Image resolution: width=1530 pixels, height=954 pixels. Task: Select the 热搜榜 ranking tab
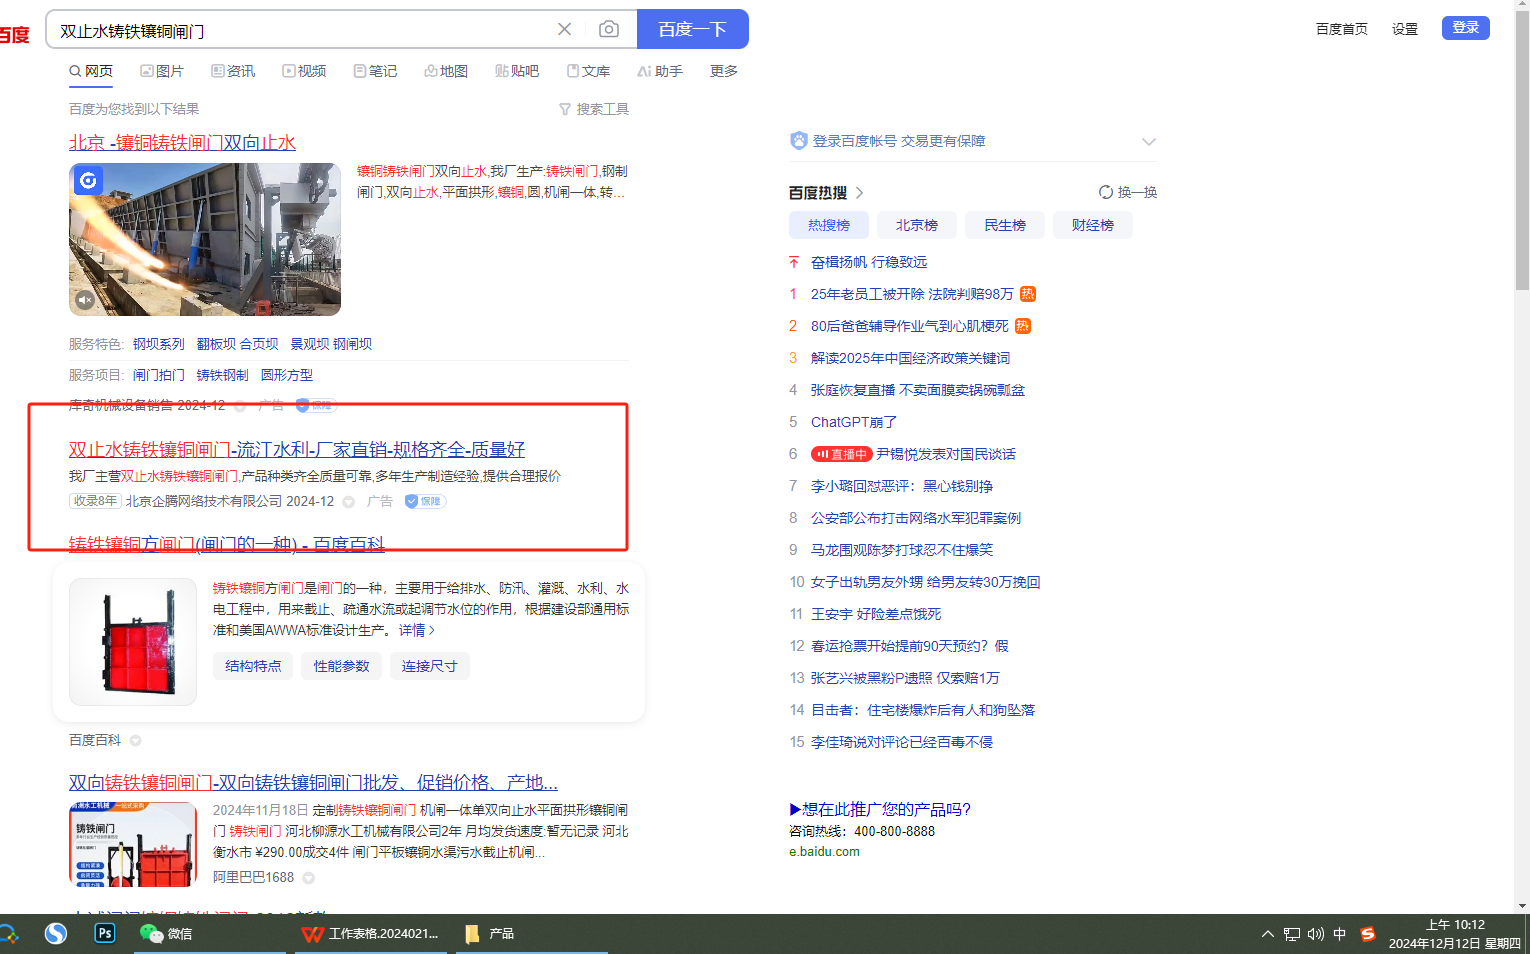829,225
